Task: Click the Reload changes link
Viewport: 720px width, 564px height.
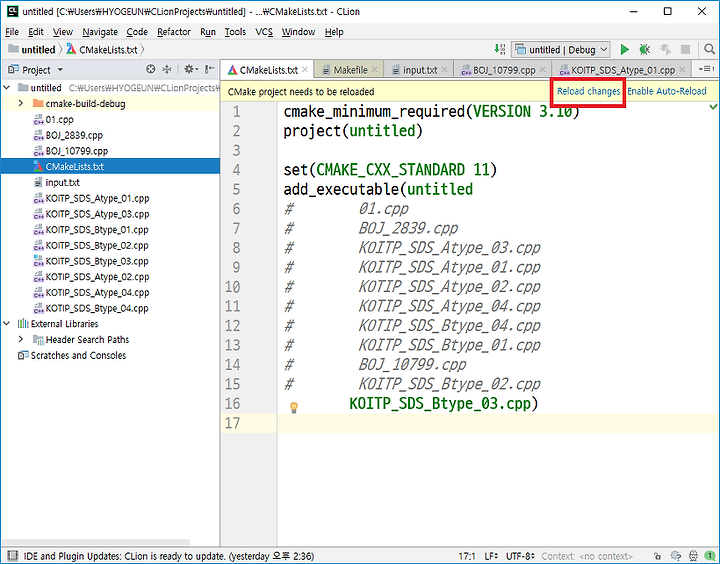Action: 588,91
